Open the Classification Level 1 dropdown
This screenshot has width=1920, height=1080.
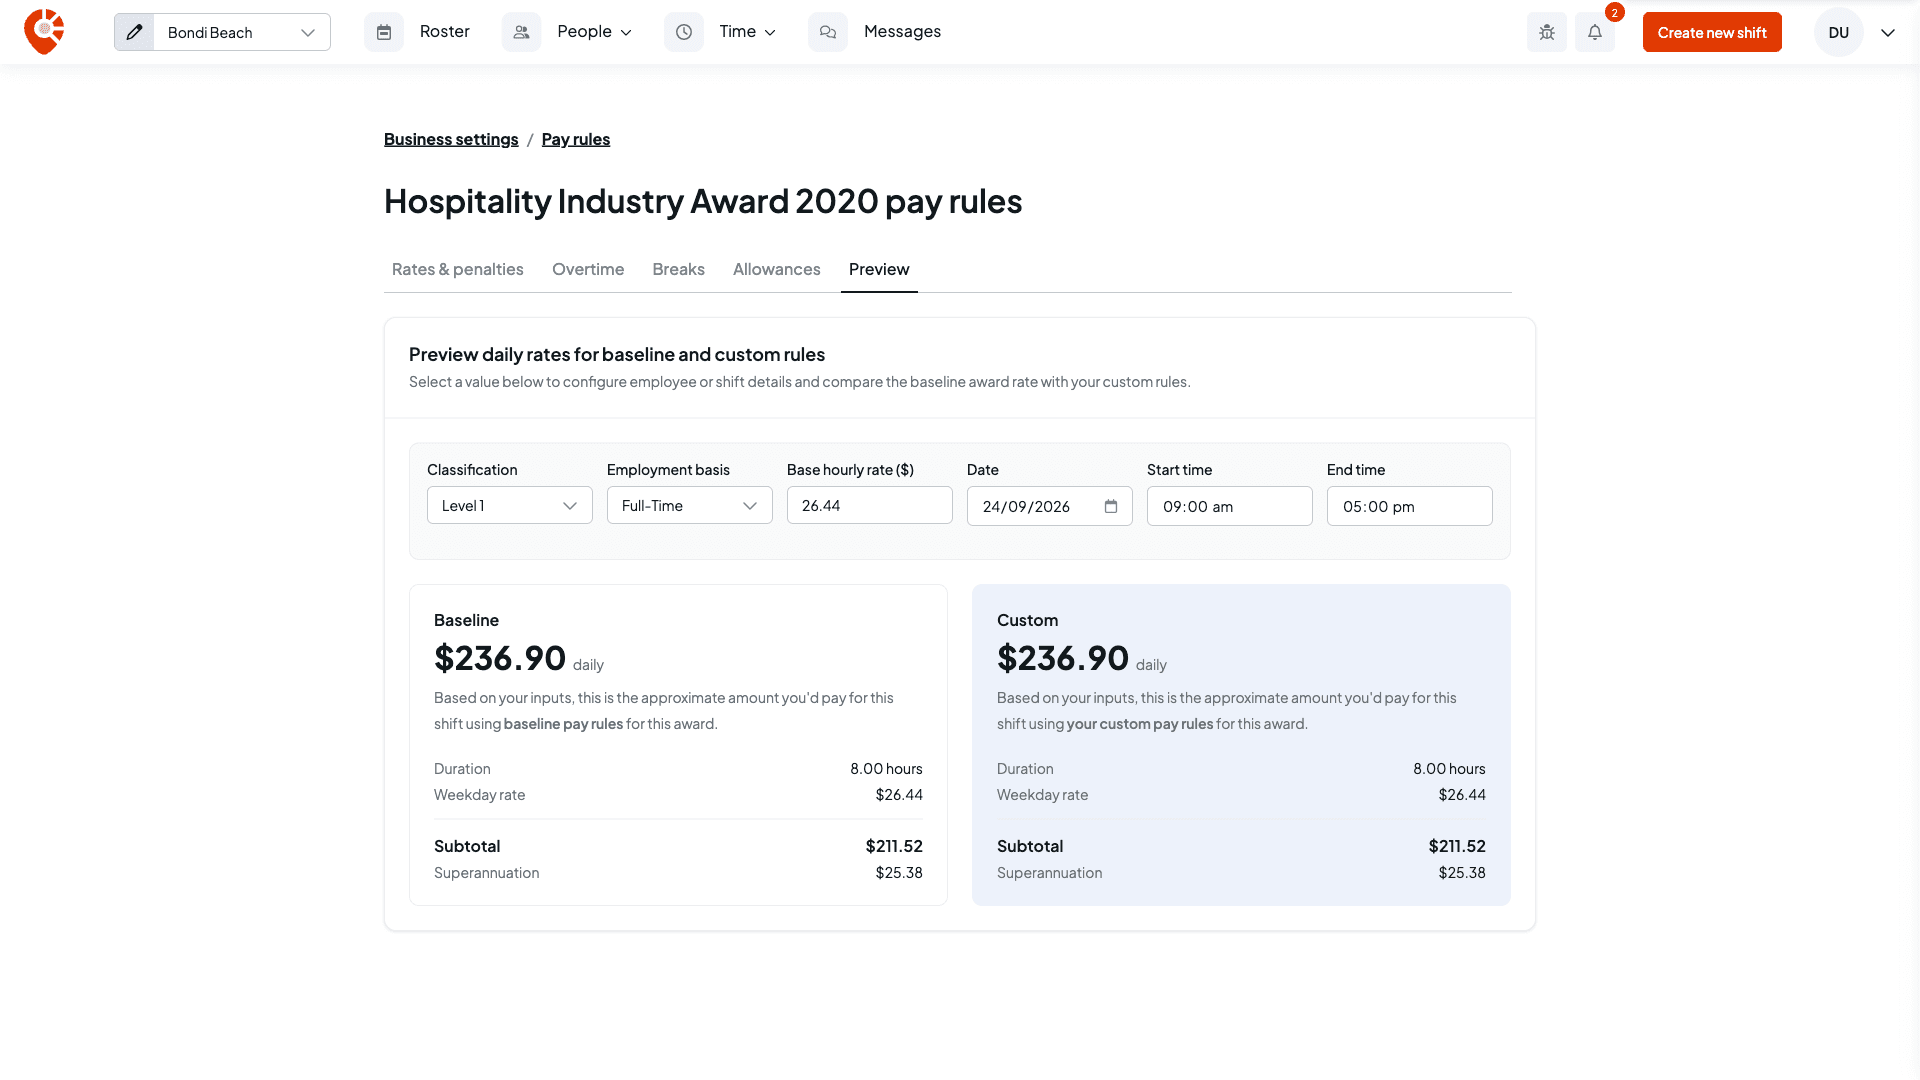(x=510, y=505)
